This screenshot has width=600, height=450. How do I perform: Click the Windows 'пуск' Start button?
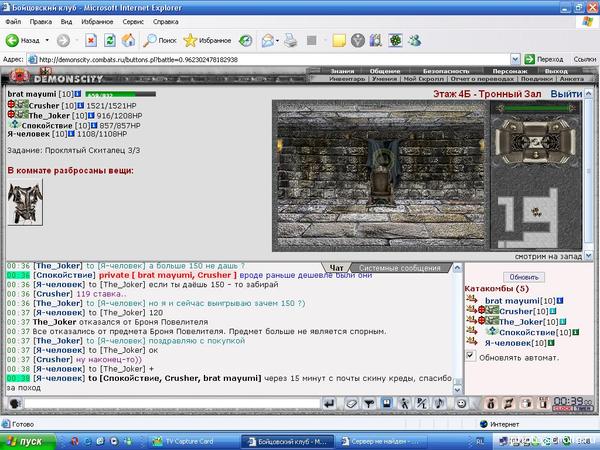[x=27, y=440]
